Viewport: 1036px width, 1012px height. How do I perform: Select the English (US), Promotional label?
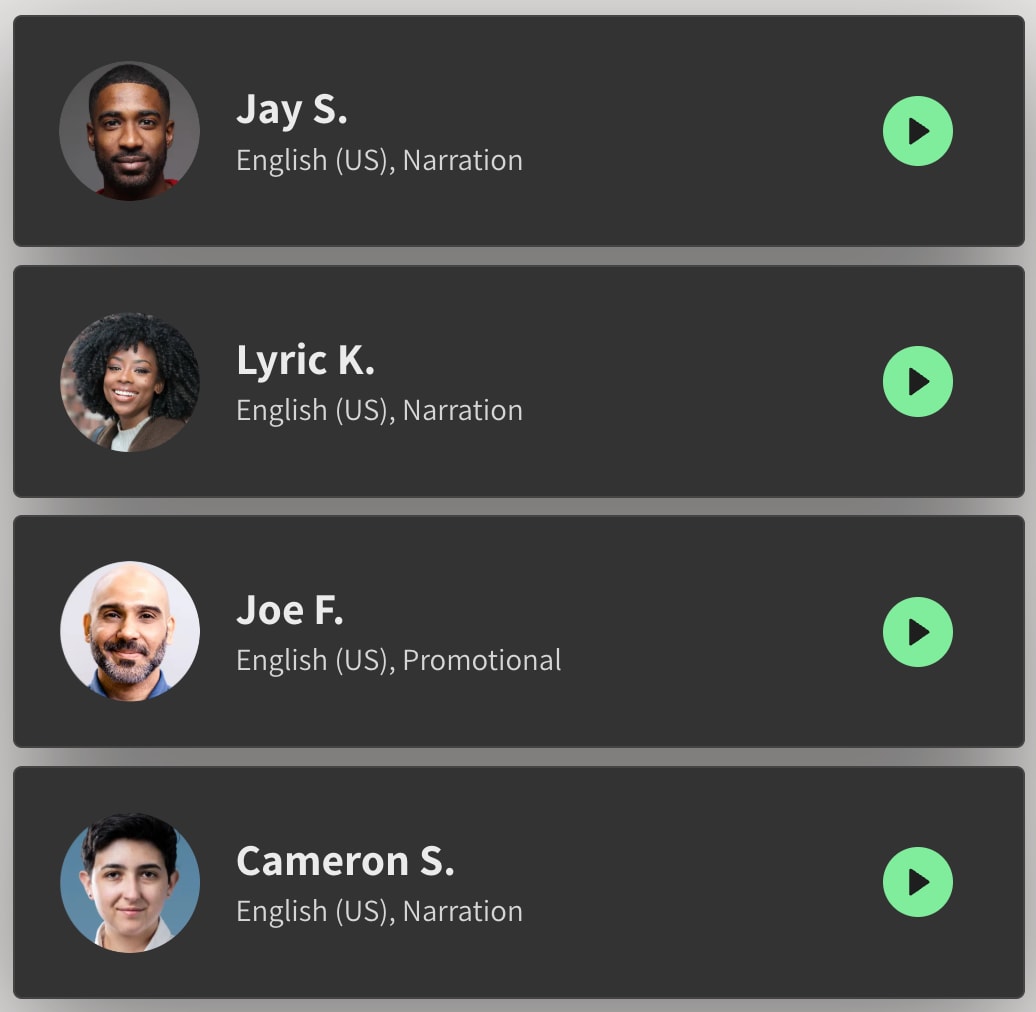398,661
